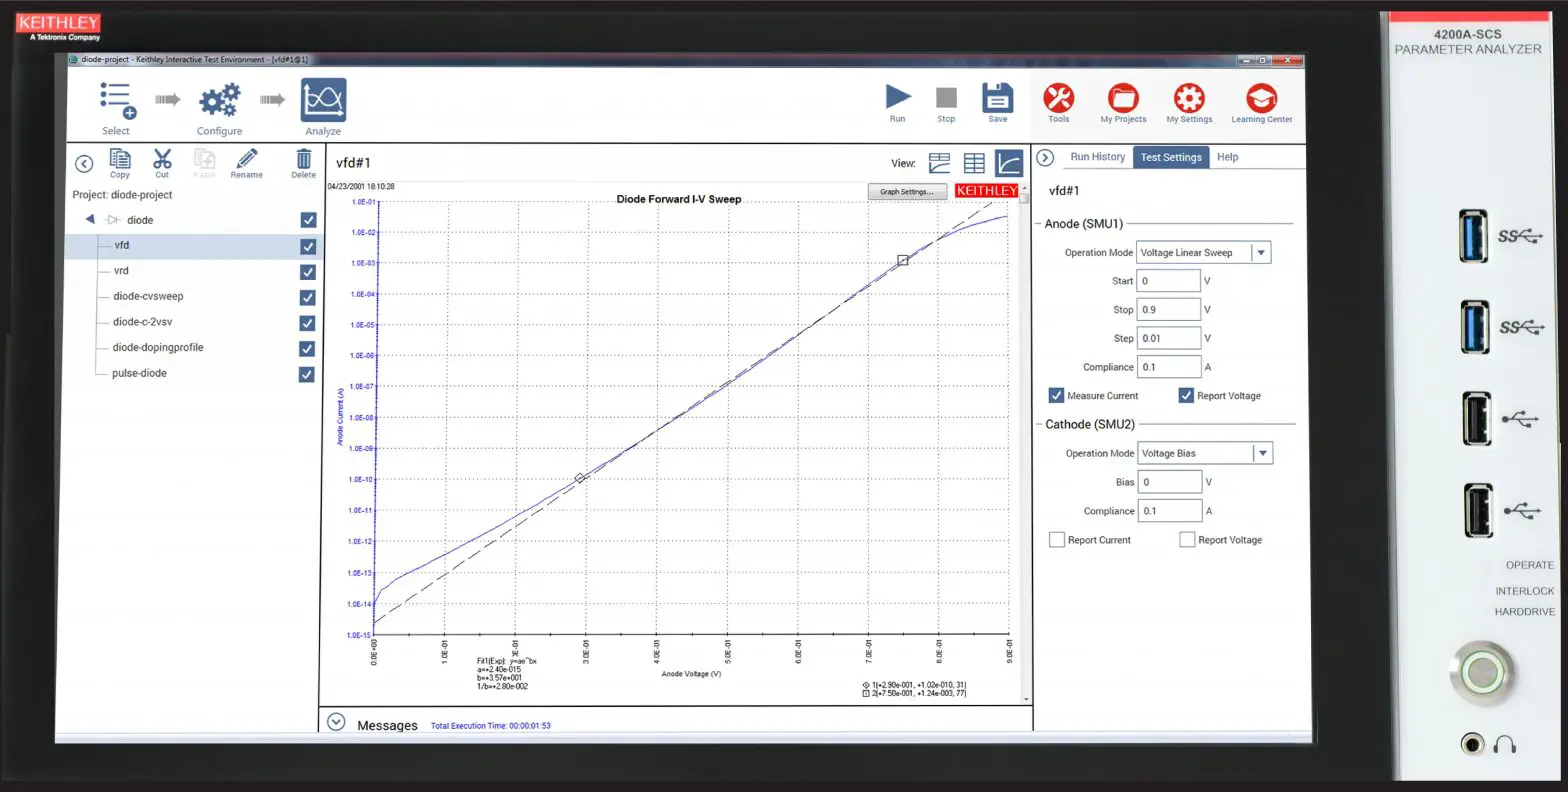The height and width of the screenshot is (792, 1568).
Task: Show the sheet grid view icon
Action: click(x=974, y=163)
